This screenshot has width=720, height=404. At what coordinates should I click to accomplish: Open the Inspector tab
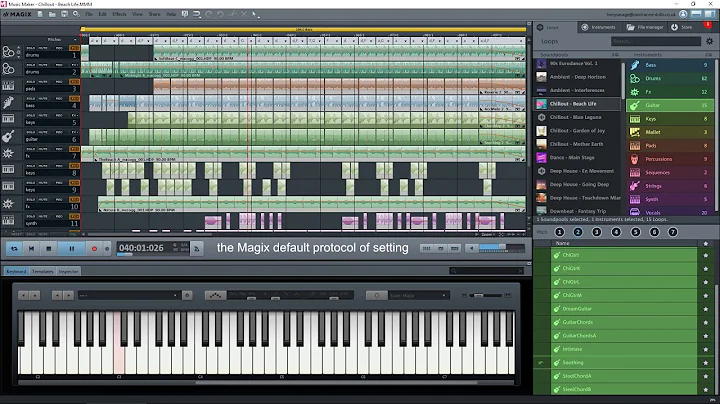click(x=68, y=271)
